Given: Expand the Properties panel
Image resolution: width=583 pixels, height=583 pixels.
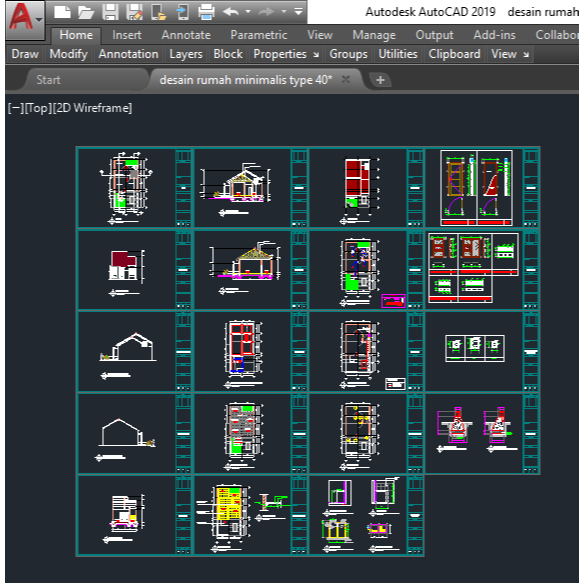Looking at the screenshot, I should point(280,54).
